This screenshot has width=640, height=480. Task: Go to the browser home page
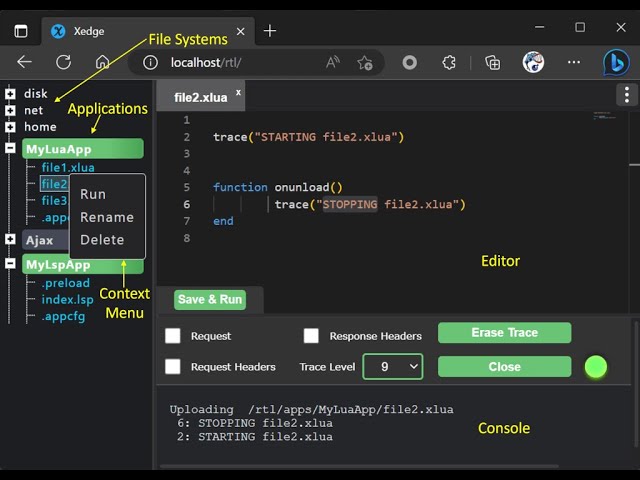pyautogui.click(x=102, y=62)
